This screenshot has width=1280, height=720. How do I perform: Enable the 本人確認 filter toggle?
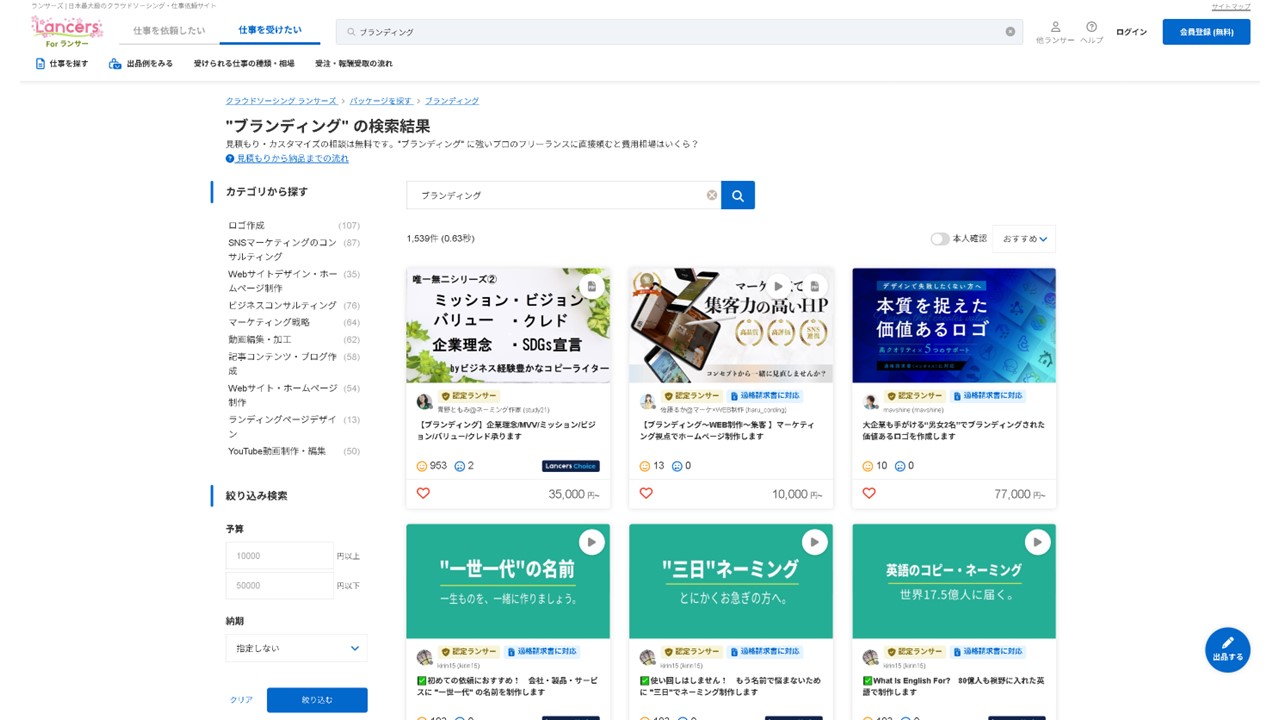click(x=939, y=239)
